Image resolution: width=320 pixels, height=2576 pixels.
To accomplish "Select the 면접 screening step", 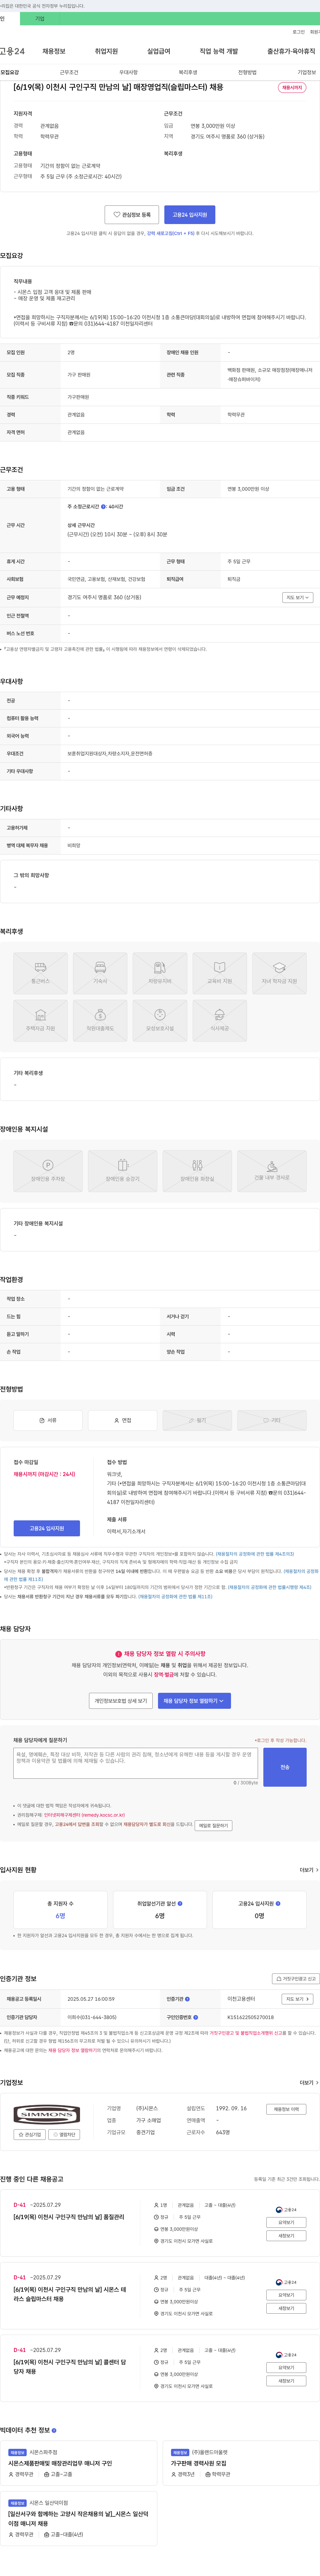I will (x=123, y=1420).
